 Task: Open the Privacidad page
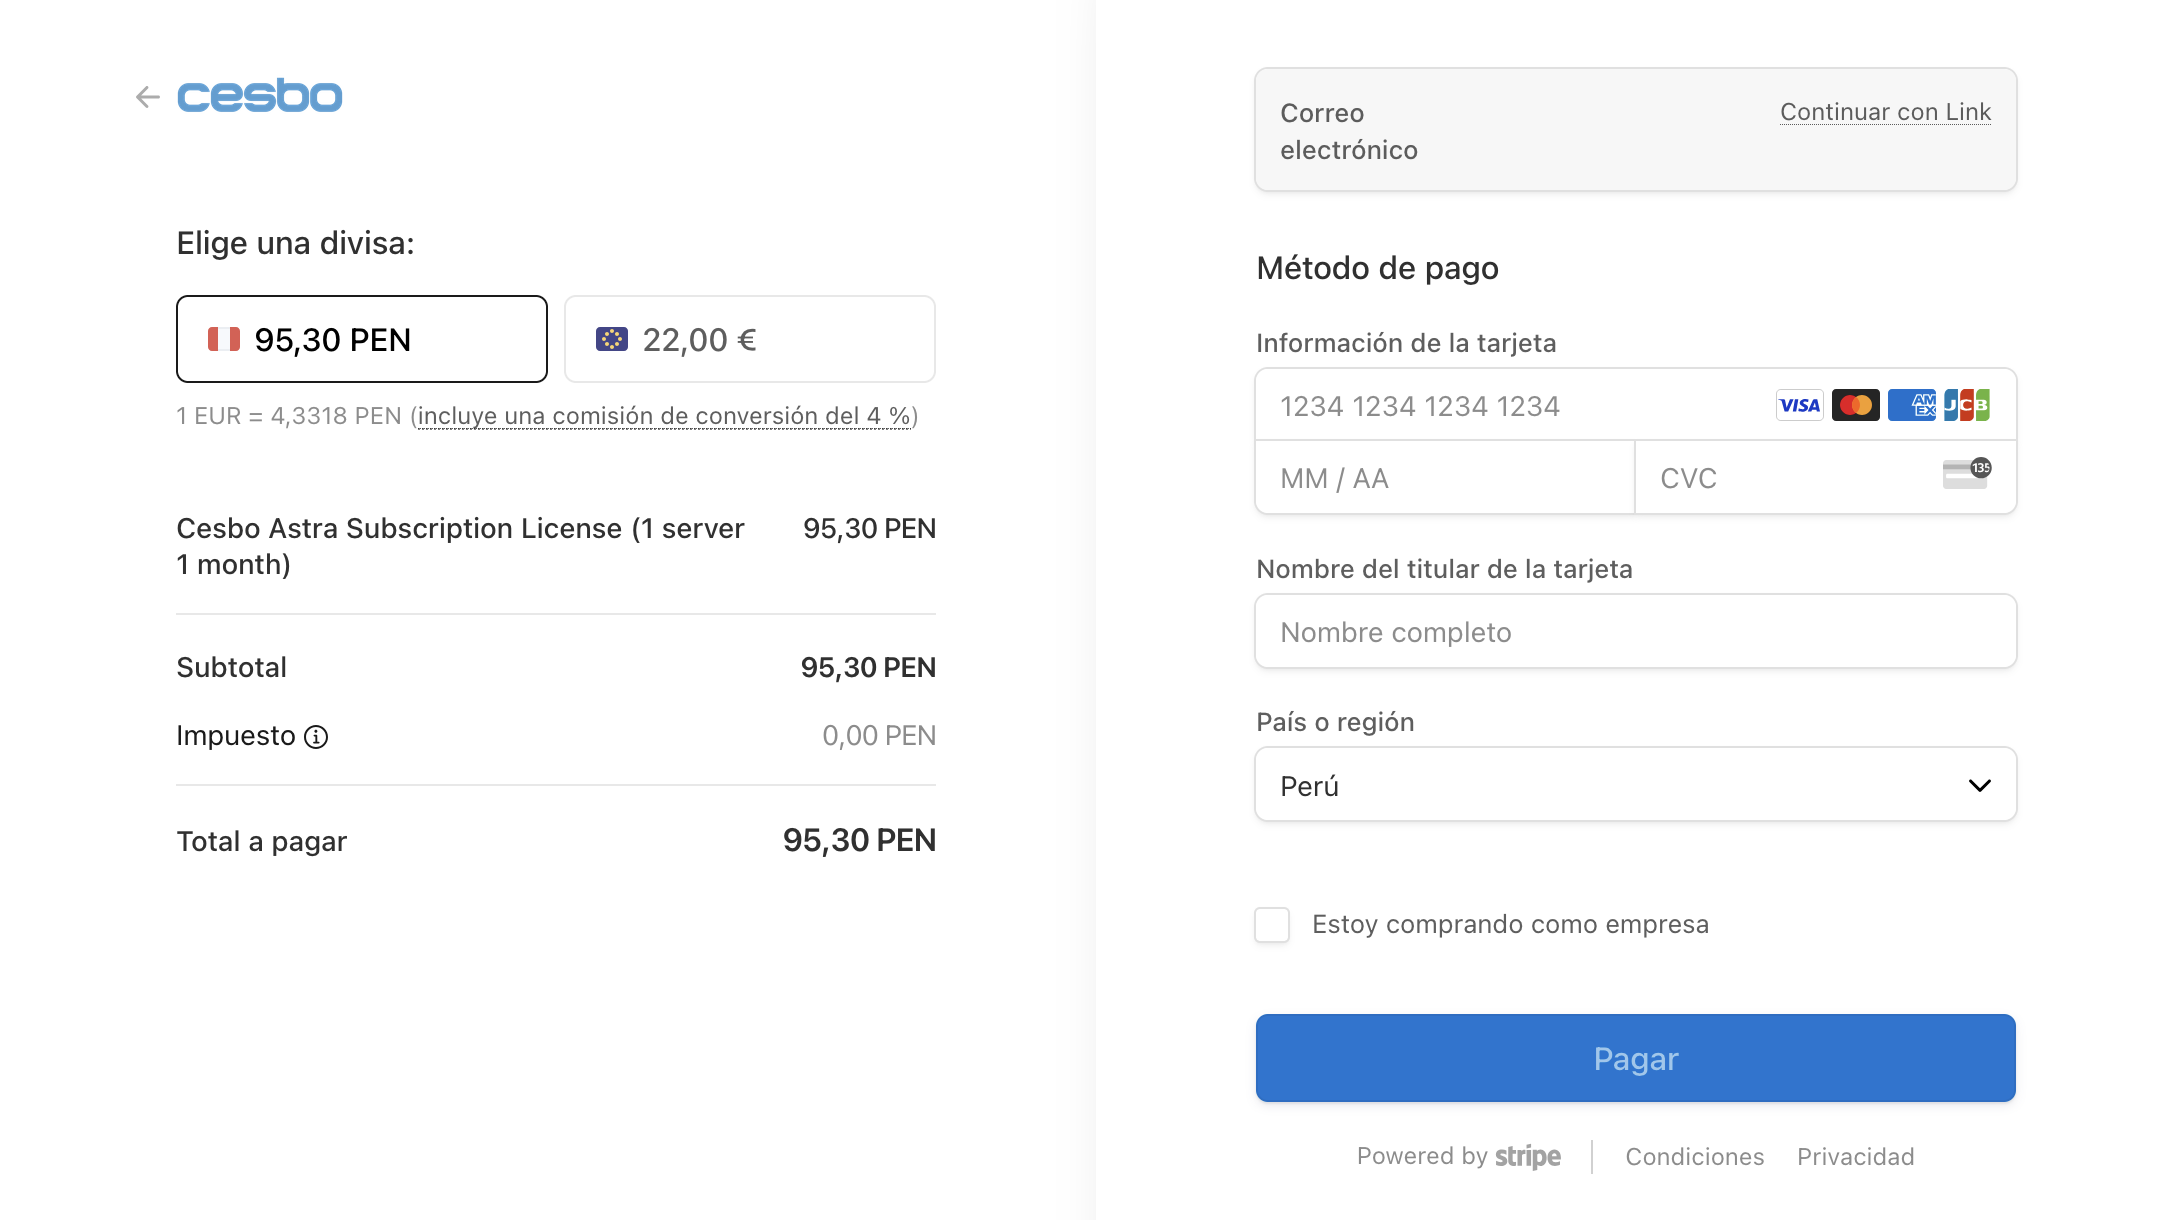coord(1856,1156)
